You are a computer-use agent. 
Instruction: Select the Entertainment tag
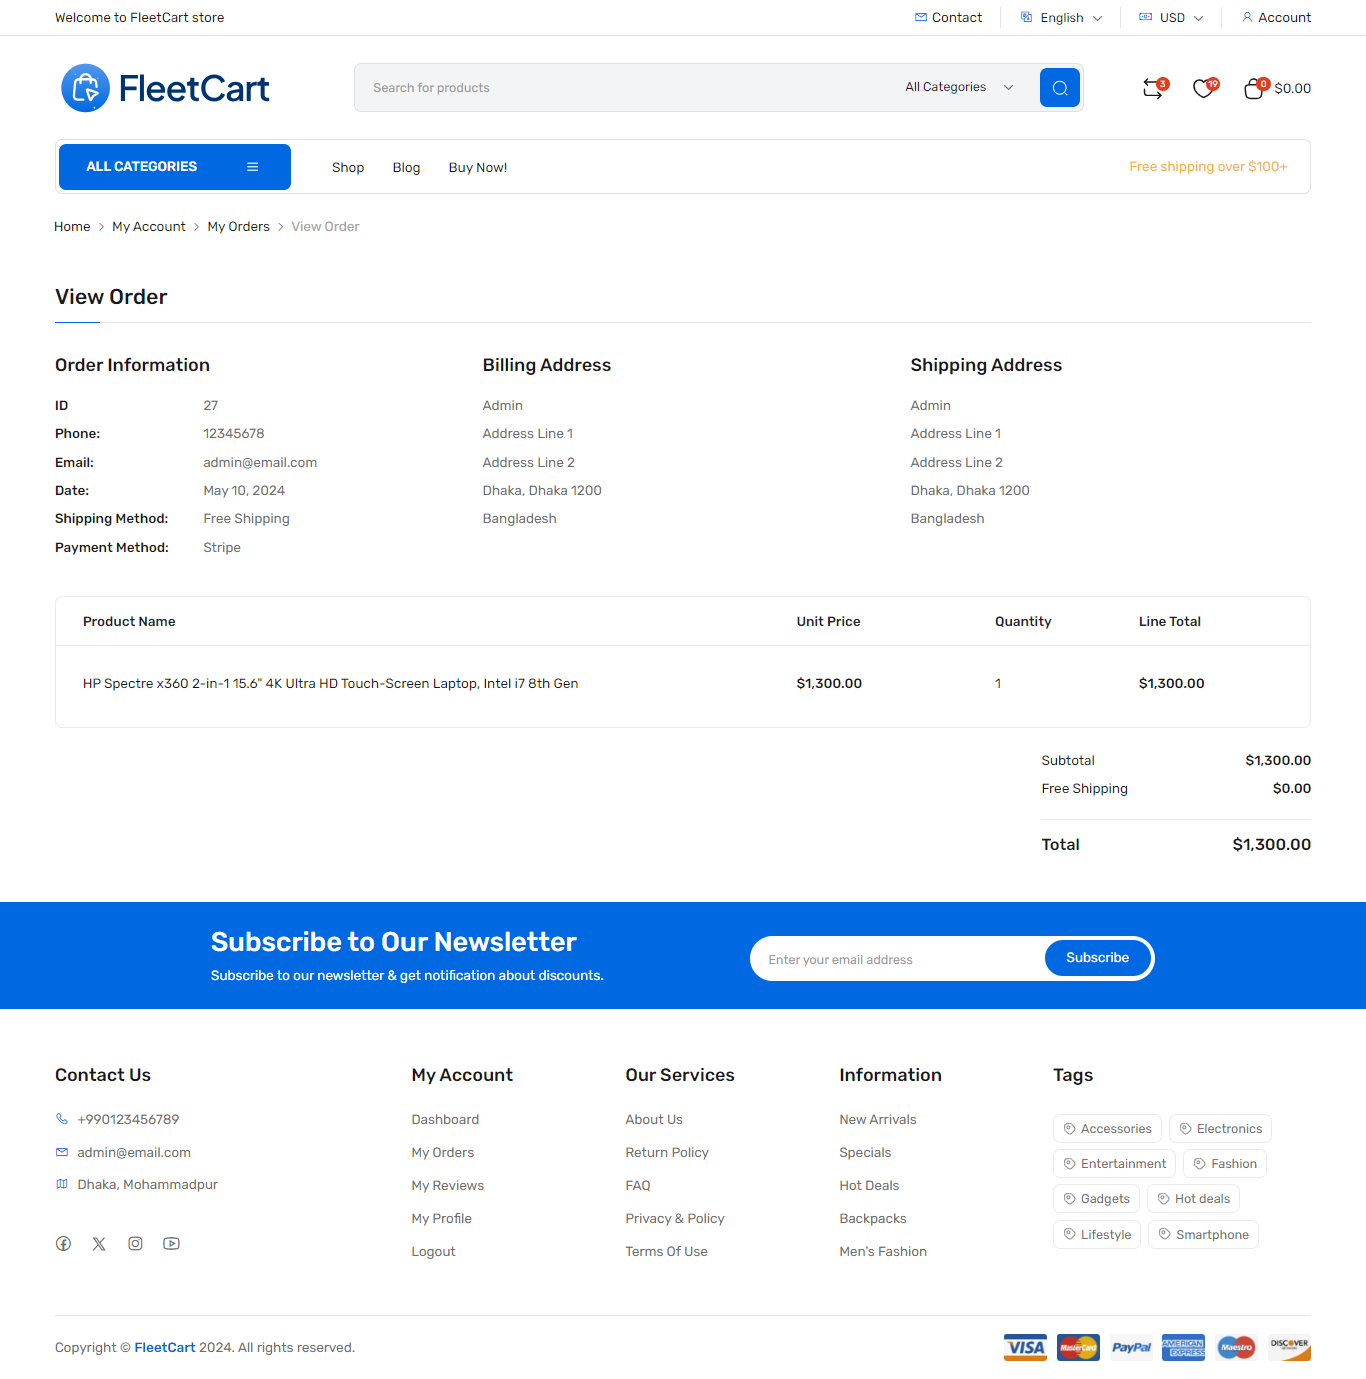[x=1115, y=1164]
